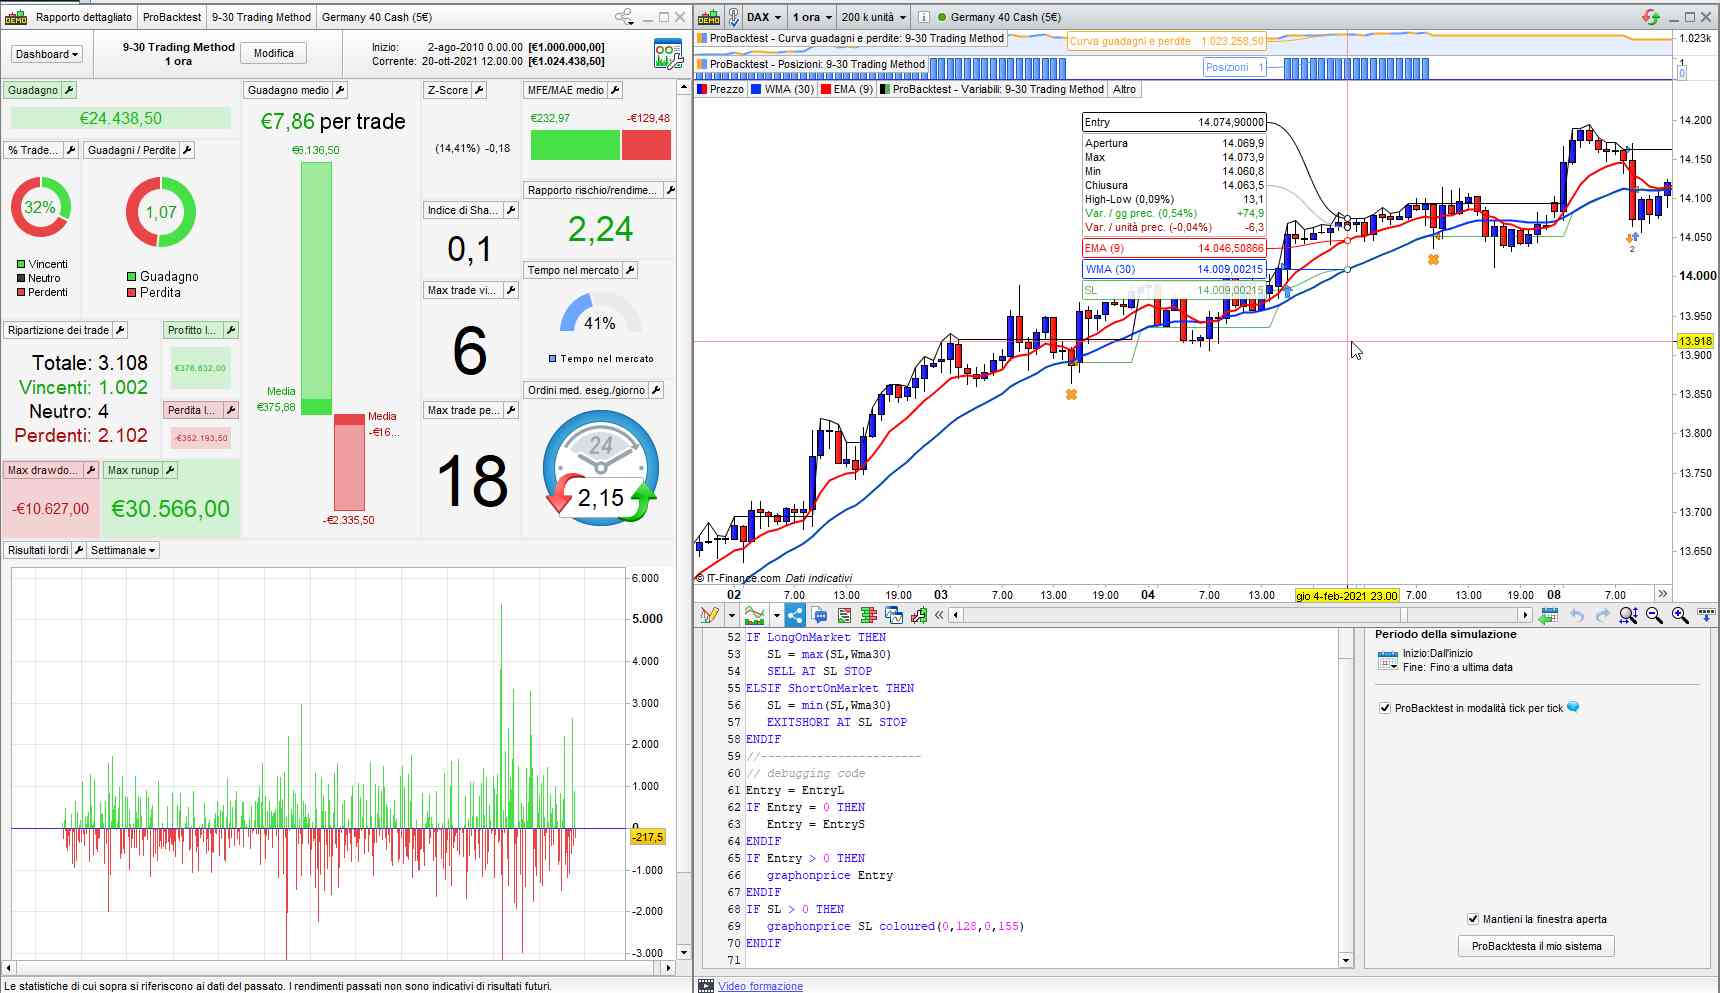Open the wrench settings for Tempo nel mercato
This screenshot has height=993, width=1720.
click(x=630, y=270)
